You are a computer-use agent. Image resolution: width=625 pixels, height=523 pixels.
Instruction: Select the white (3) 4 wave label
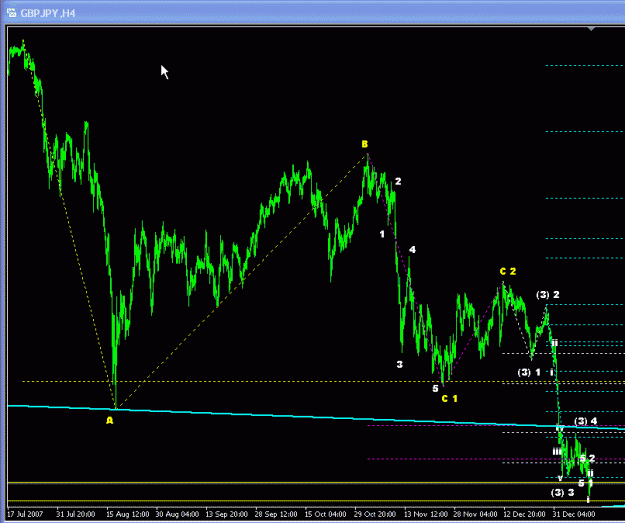(x=586, y=421)
